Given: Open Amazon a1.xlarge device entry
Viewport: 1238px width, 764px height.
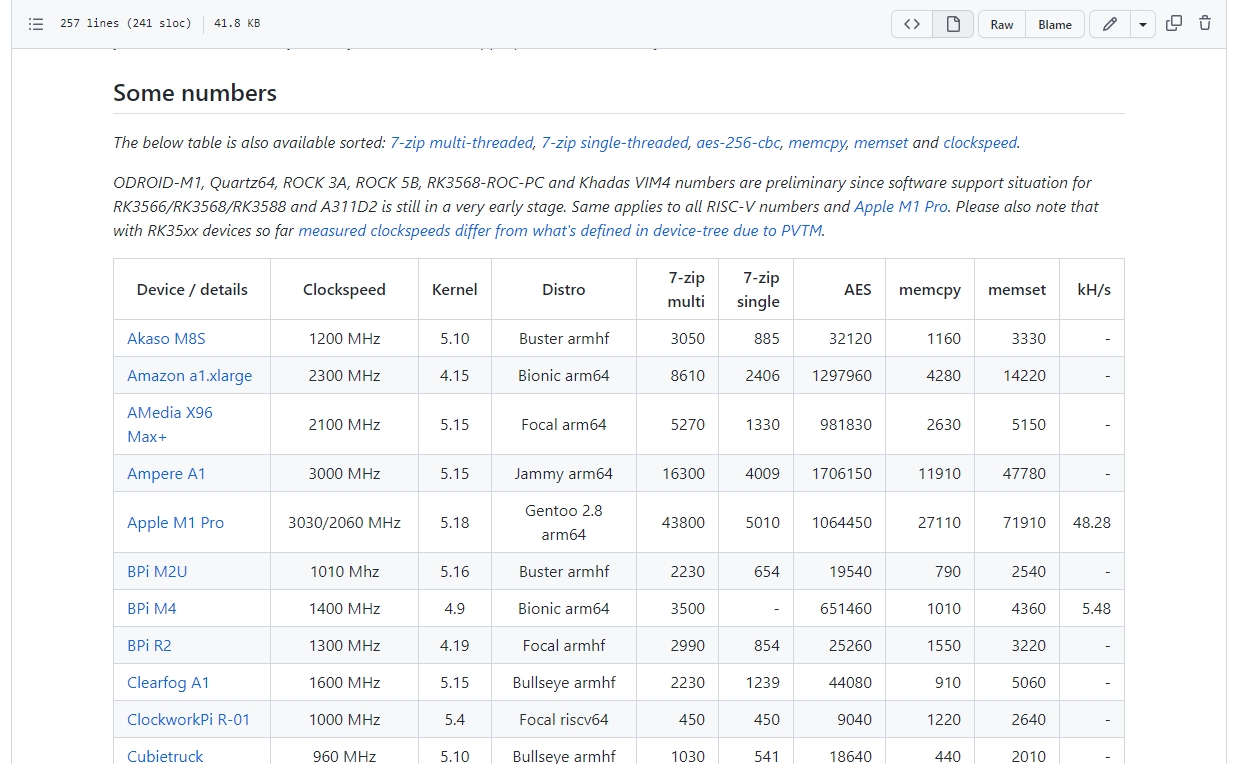Looking at the screenshot, I should coord(189,375).
